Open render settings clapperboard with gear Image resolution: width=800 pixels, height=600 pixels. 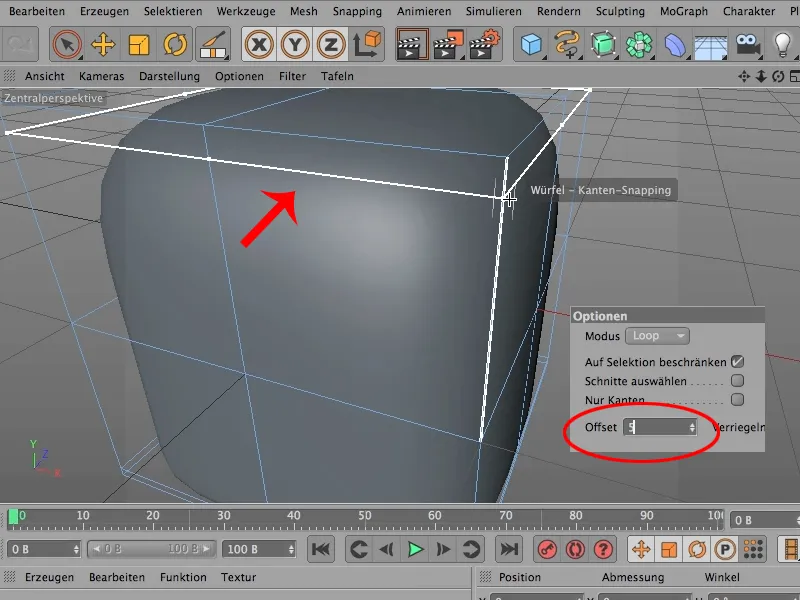coord(484,44)
